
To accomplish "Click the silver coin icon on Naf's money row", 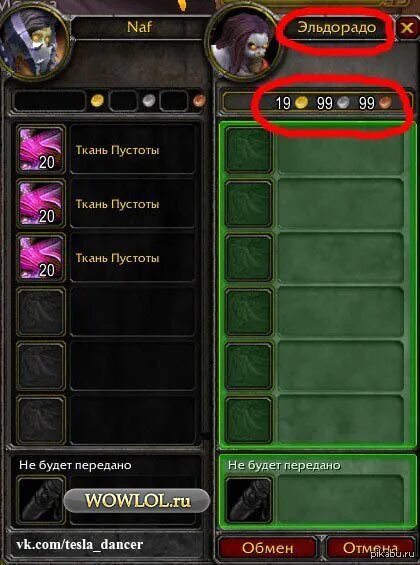I will click(148, 101).
